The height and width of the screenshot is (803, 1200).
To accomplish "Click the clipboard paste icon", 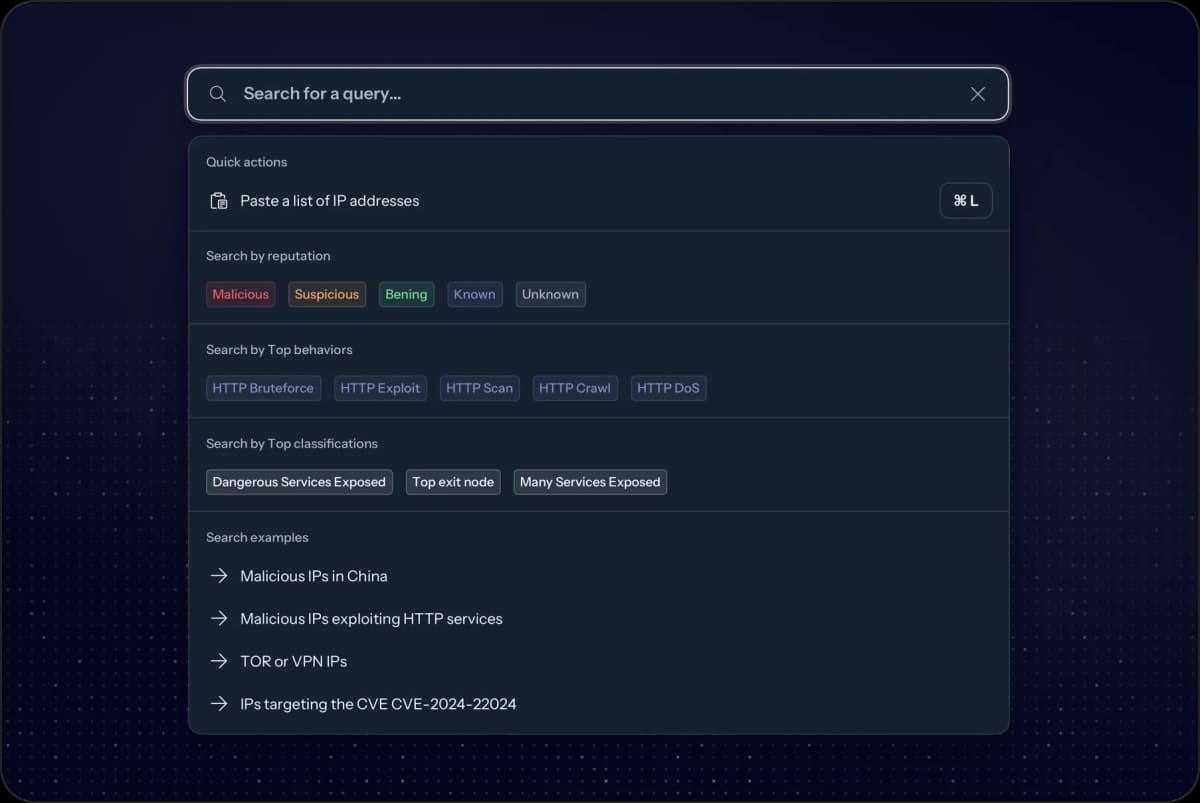I will tap(218, 201).
